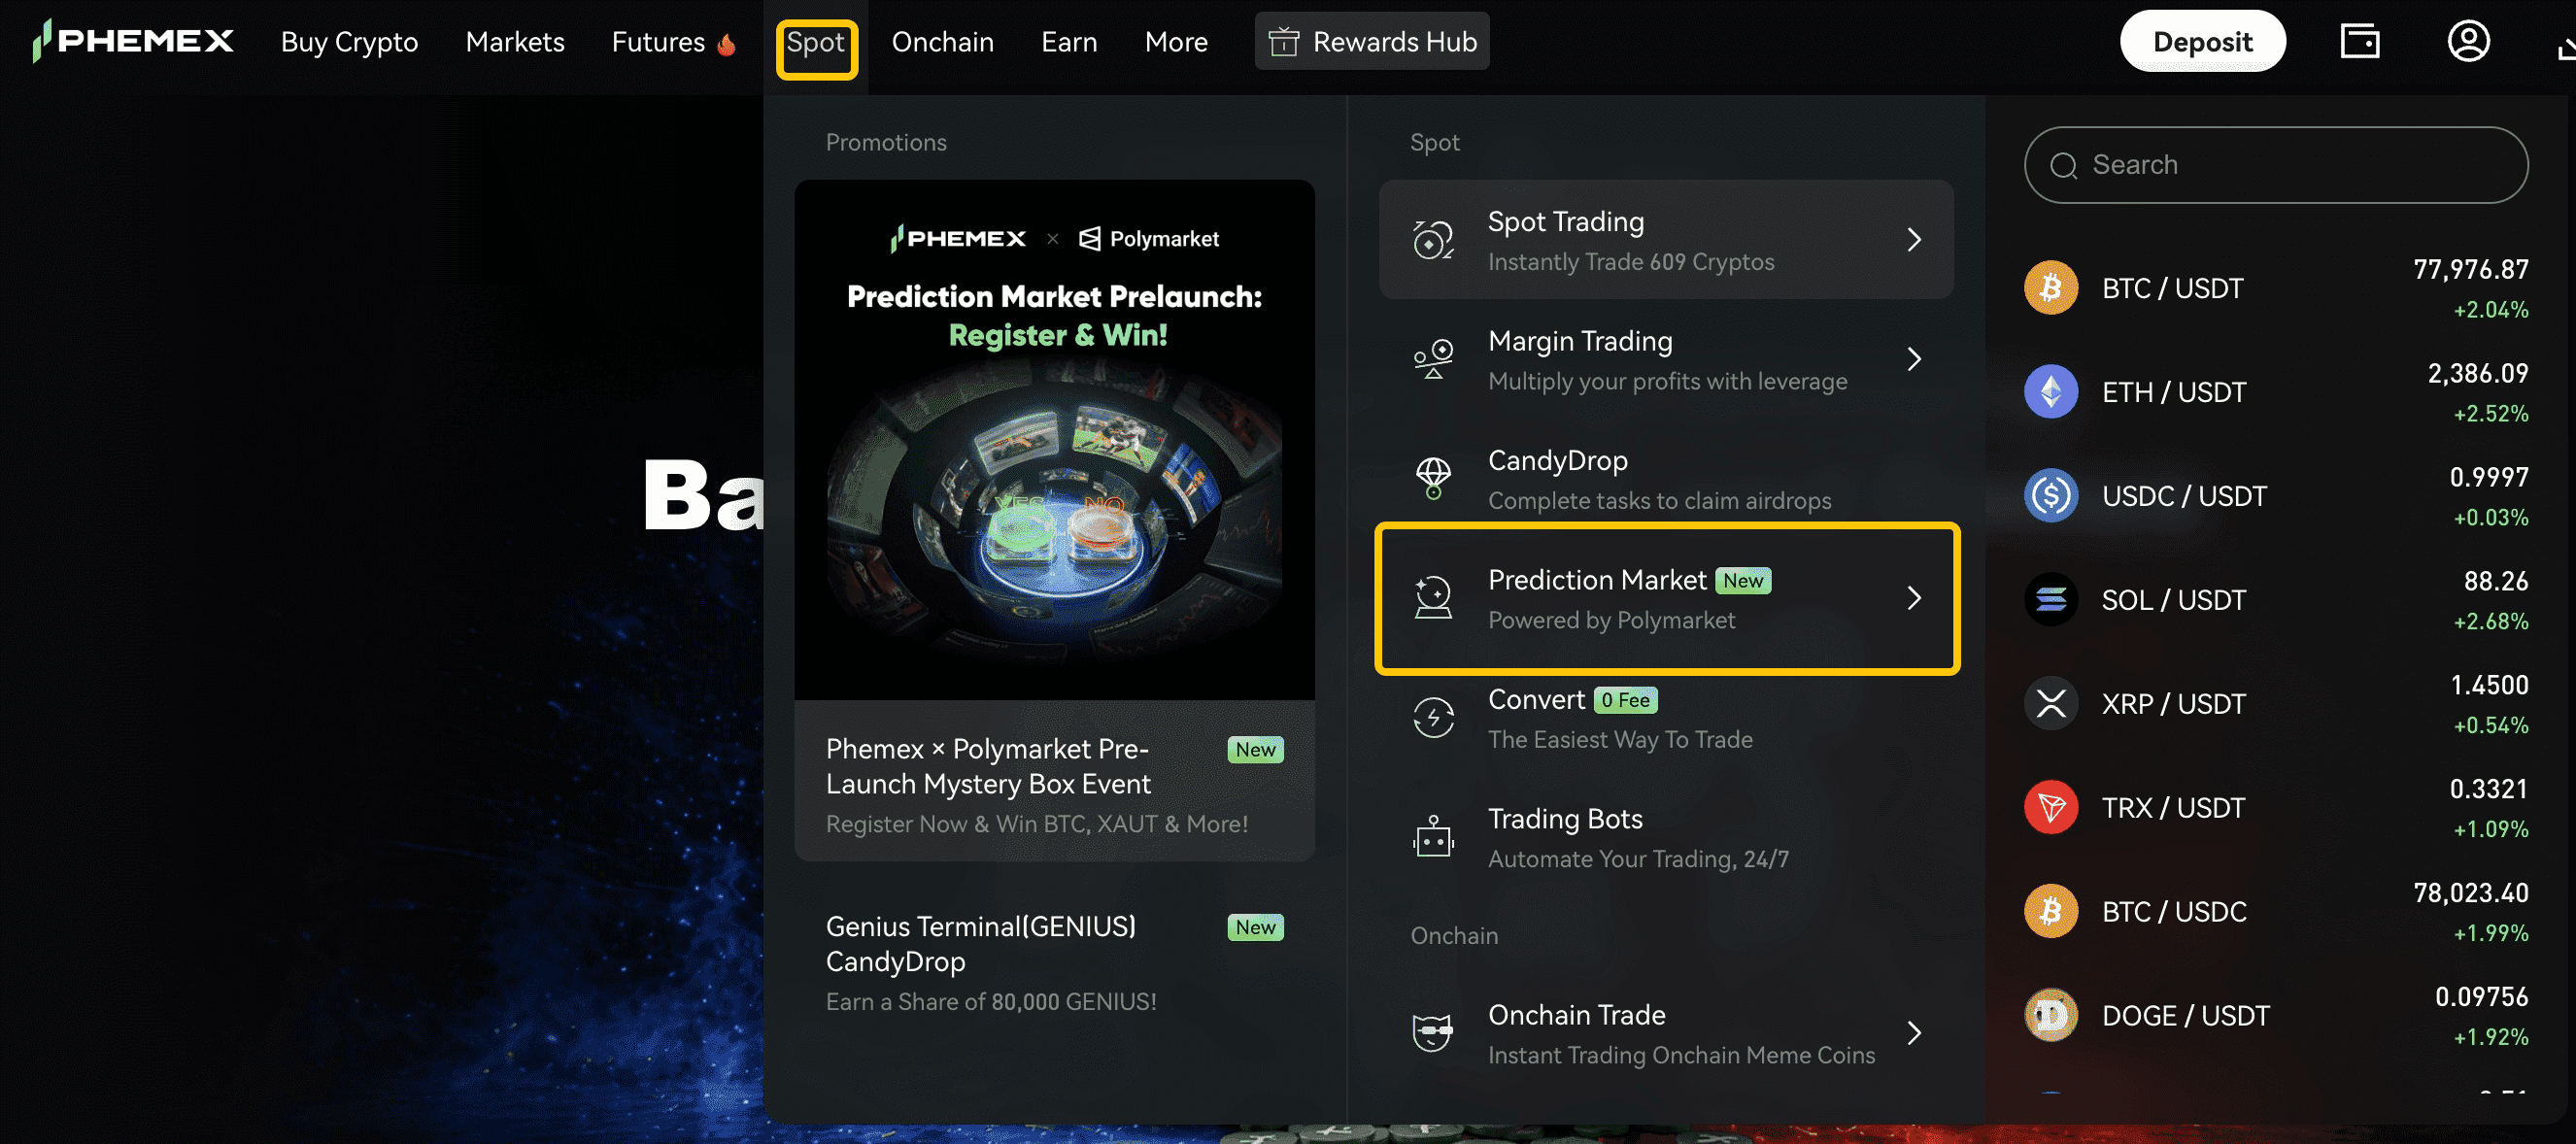2576x1144 pixels.
Task: Click the CandyDrop parachute icon
Action: click(x=1432, y=478)
